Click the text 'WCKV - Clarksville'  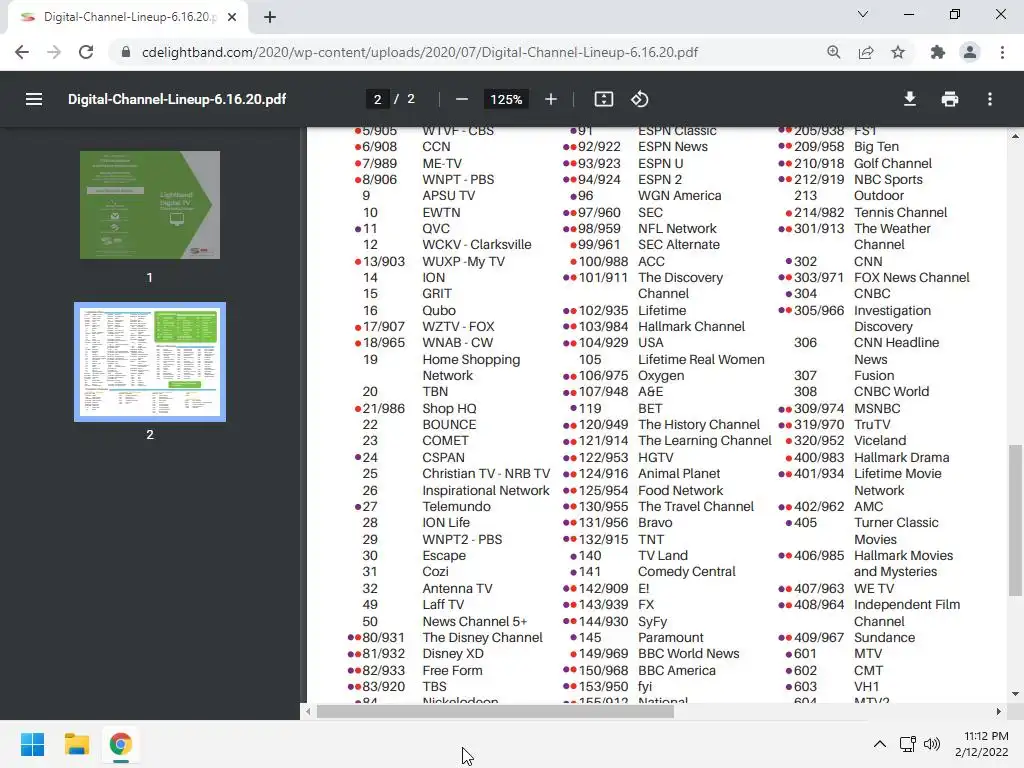click(x=477, y=245)
